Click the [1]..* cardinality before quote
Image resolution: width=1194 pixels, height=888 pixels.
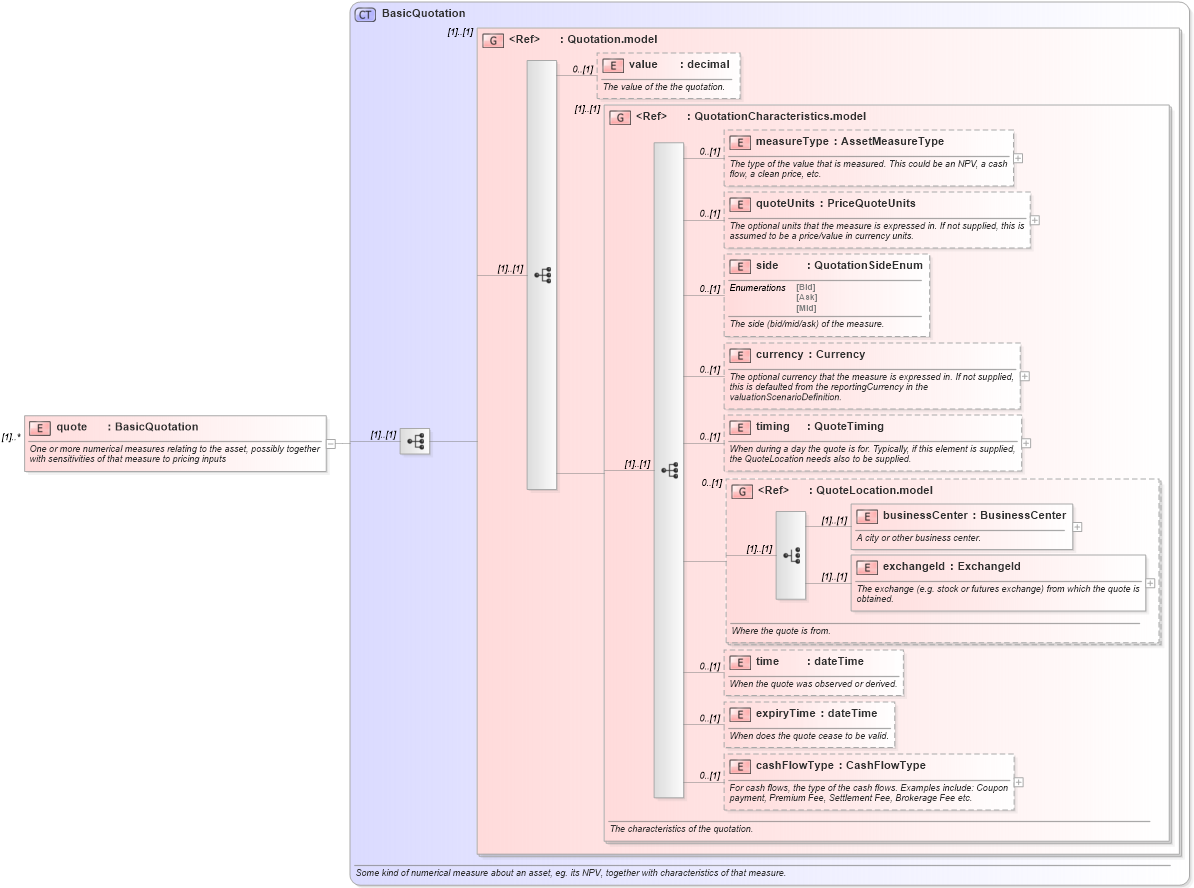[x=11, y=437]
